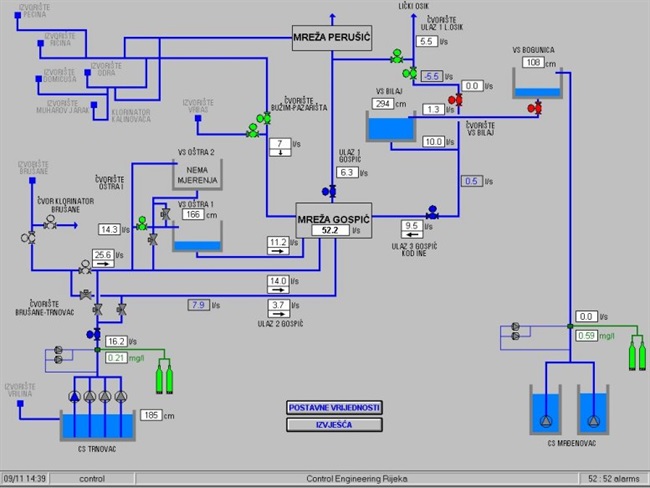Click the Izvorište Vrilina source marker
The image size is (650, 488).
pyautogui.click(x=20, y=403)
